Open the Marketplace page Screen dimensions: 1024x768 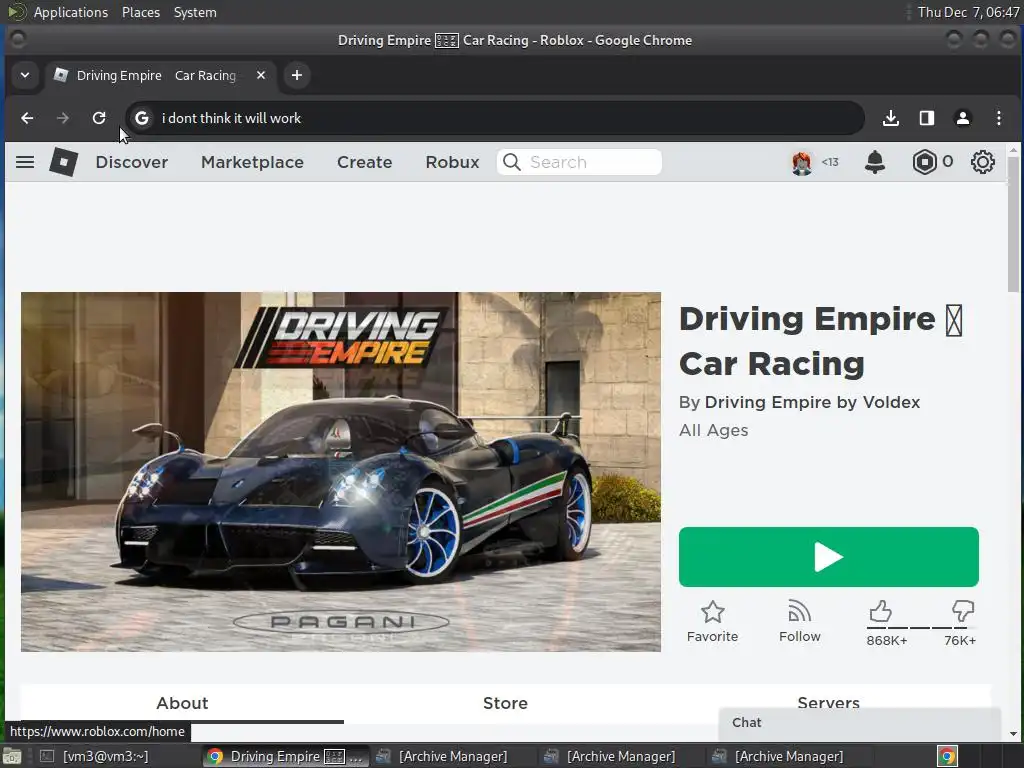coord(252,162)
